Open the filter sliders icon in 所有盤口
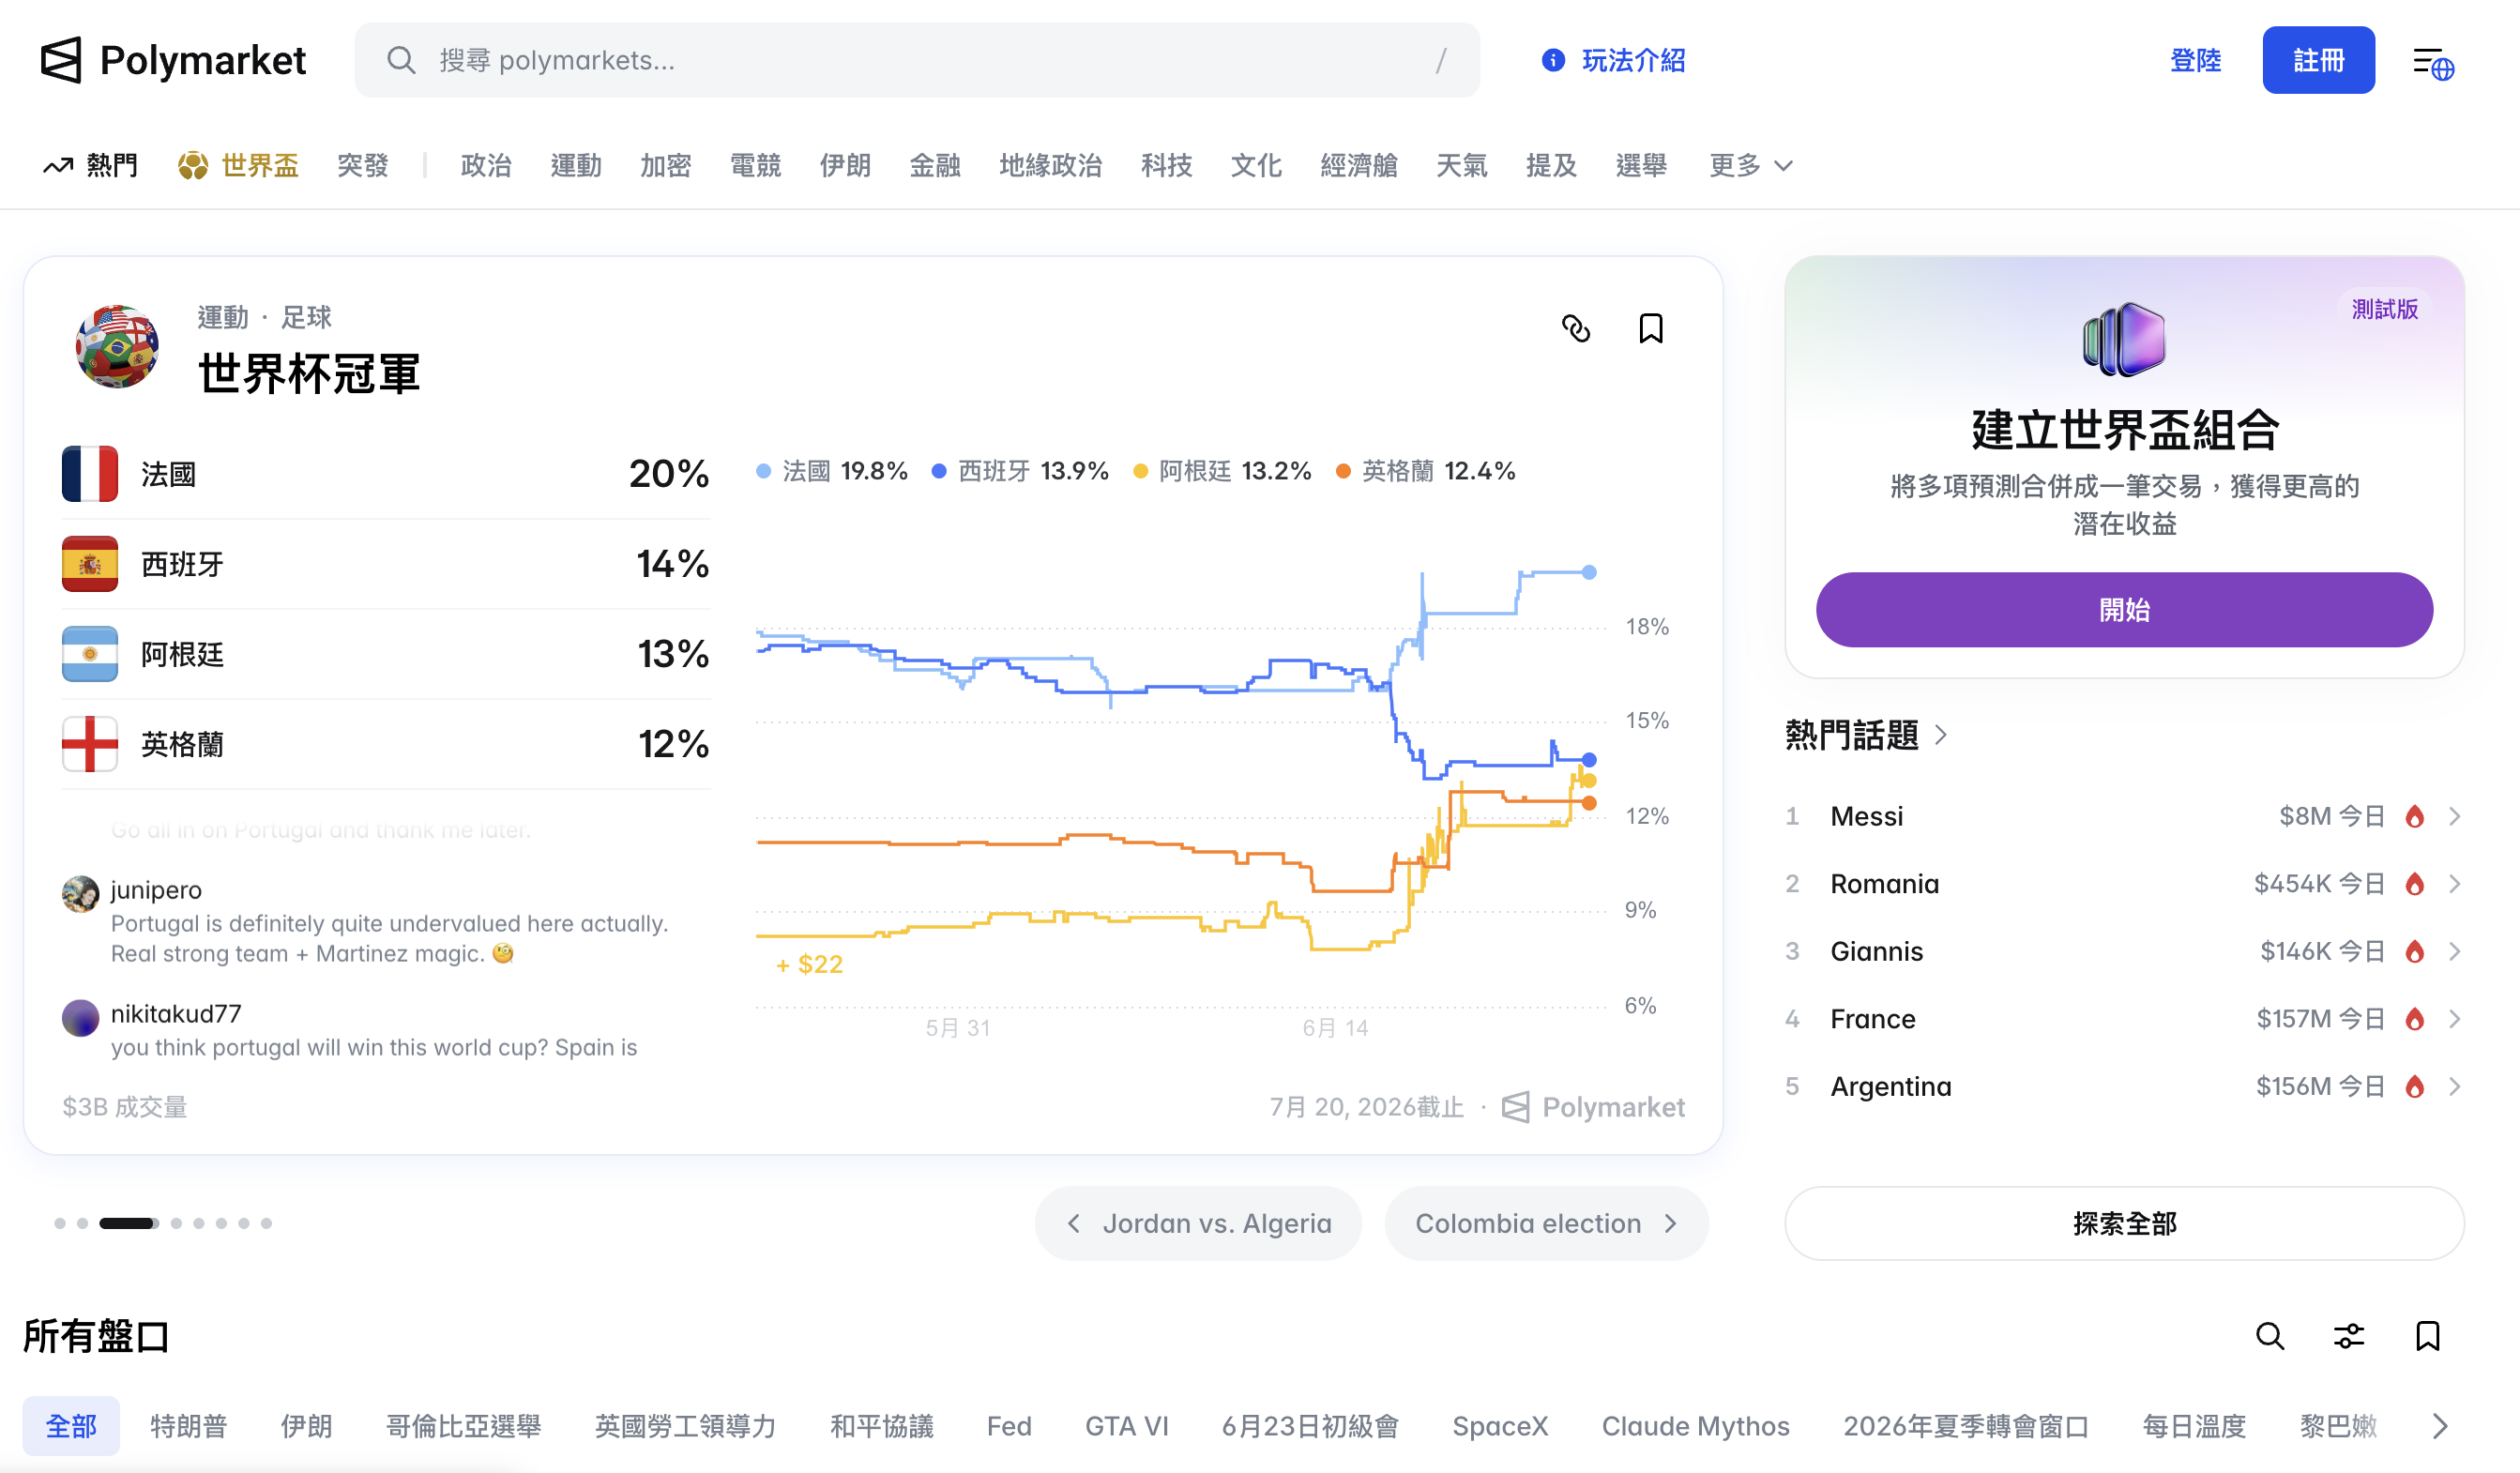 (x=2349, y=1336)
